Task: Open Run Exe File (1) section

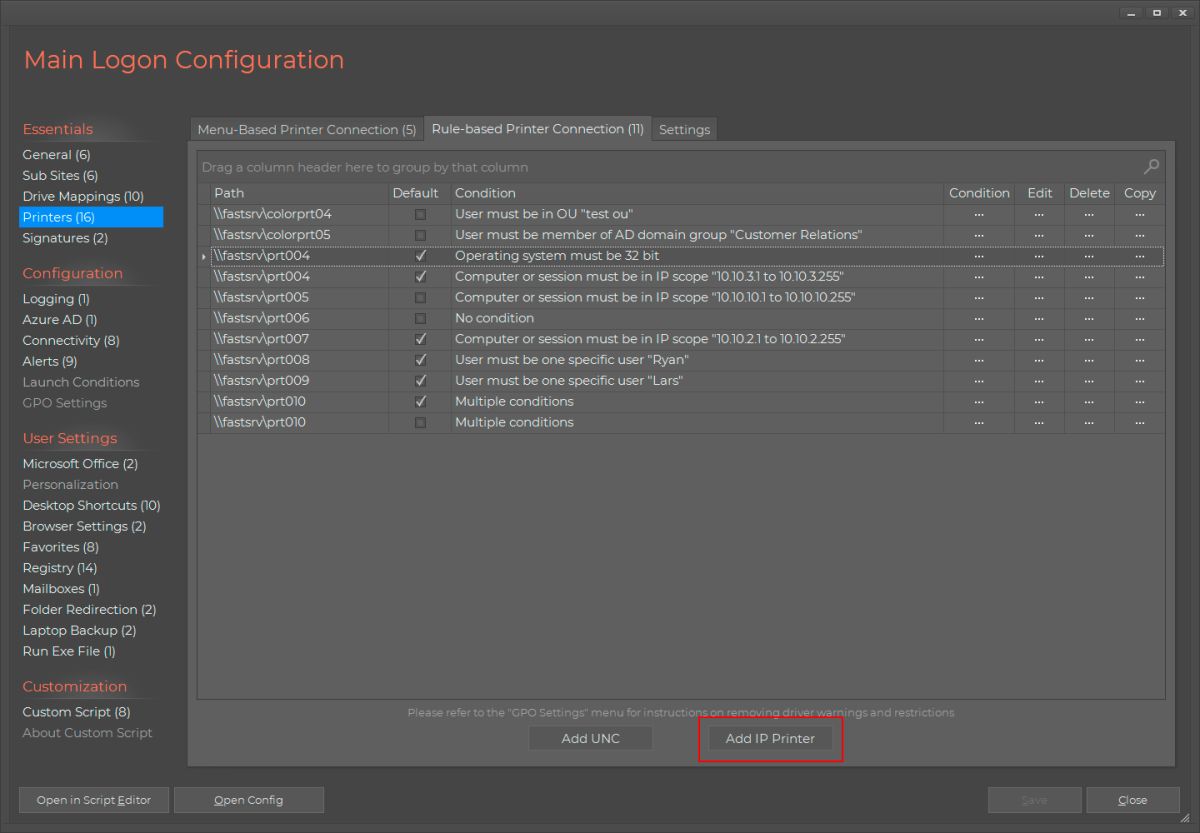Action: click(x=69, y=652)
